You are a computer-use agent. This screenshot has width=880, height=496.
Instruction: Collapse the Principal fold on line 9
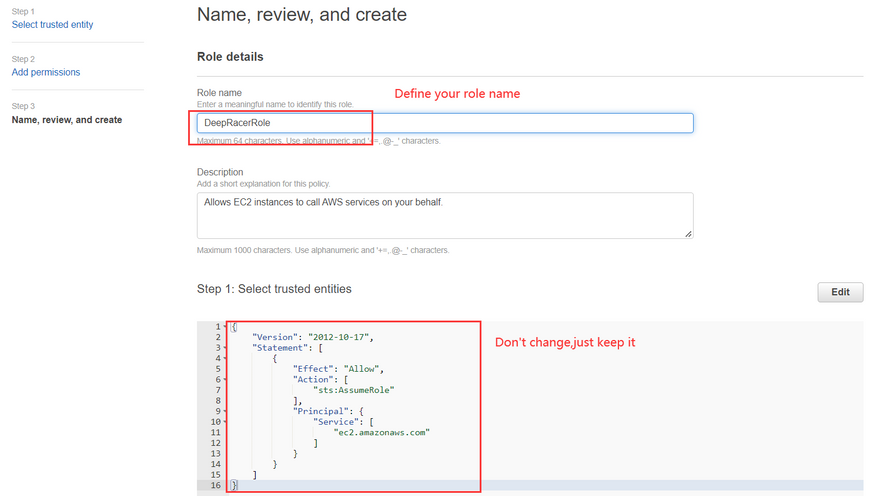pyautogui.click(x=225, y=411)
